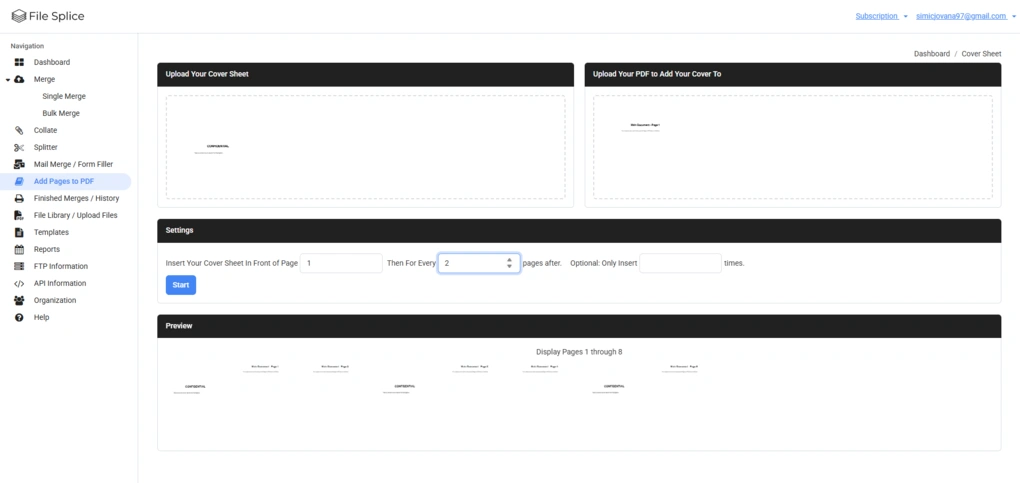Open the Help page
This screenshot has width=1020, height=483.
(x=41, y=318)
